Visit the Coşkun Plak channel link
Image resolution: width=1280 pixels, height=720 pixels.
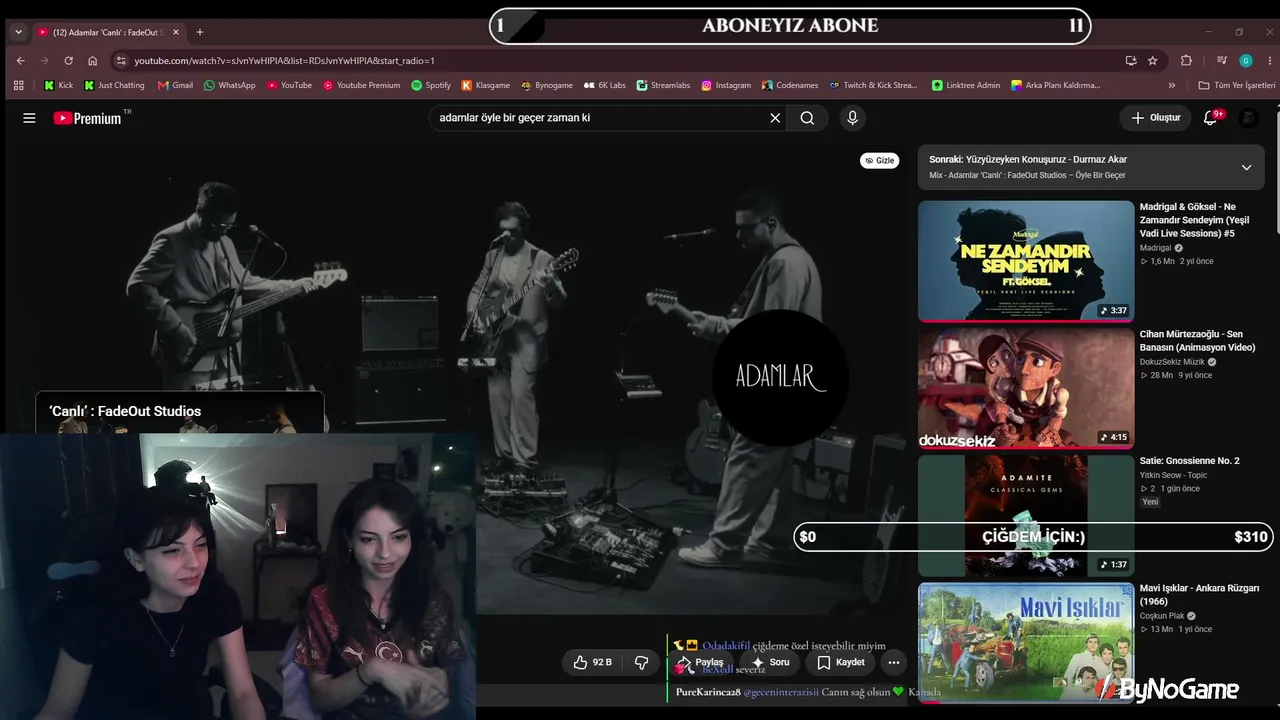click(x=1162, y=616)
